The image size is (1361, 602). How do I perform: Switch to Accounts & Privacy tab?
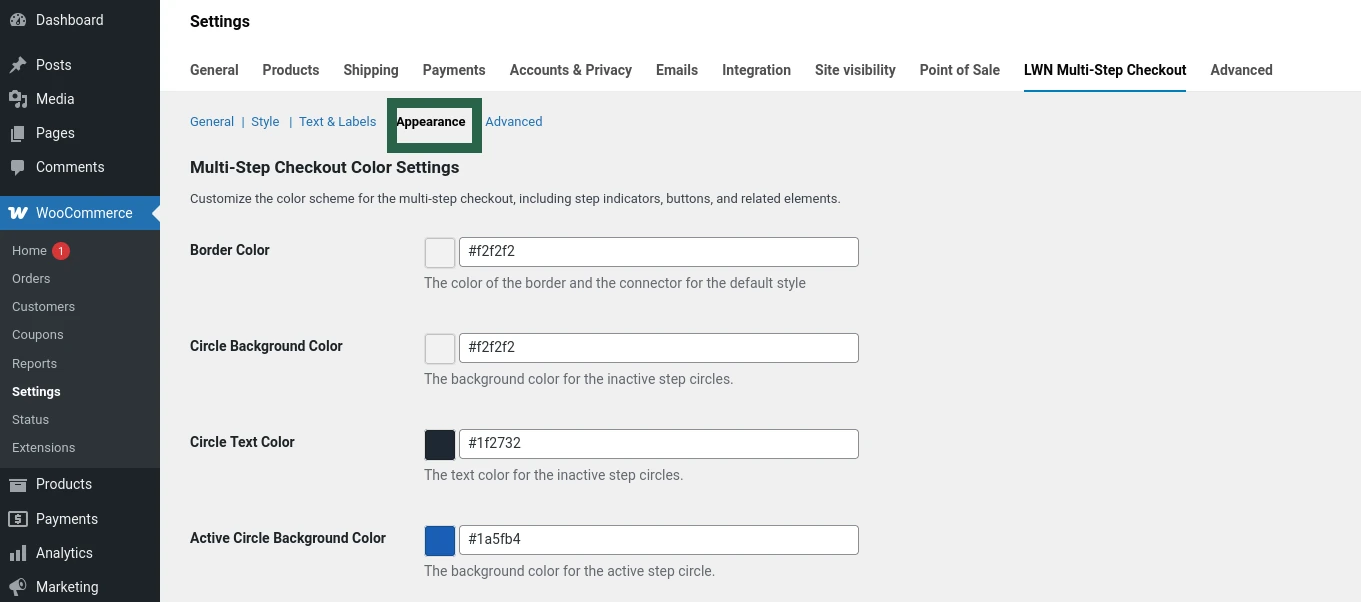click(x=571, y=70)
